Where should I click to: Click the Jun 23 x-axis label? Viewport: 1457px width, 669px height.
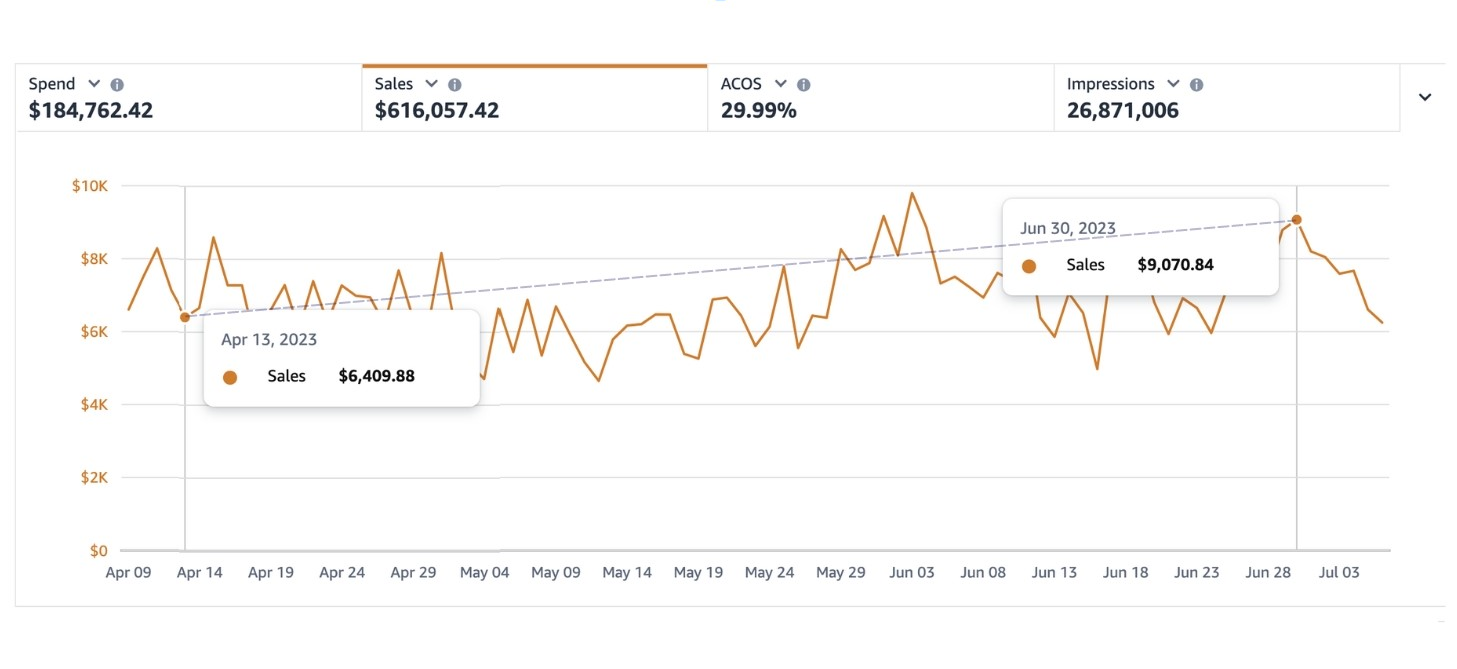tap(1197, 573)
